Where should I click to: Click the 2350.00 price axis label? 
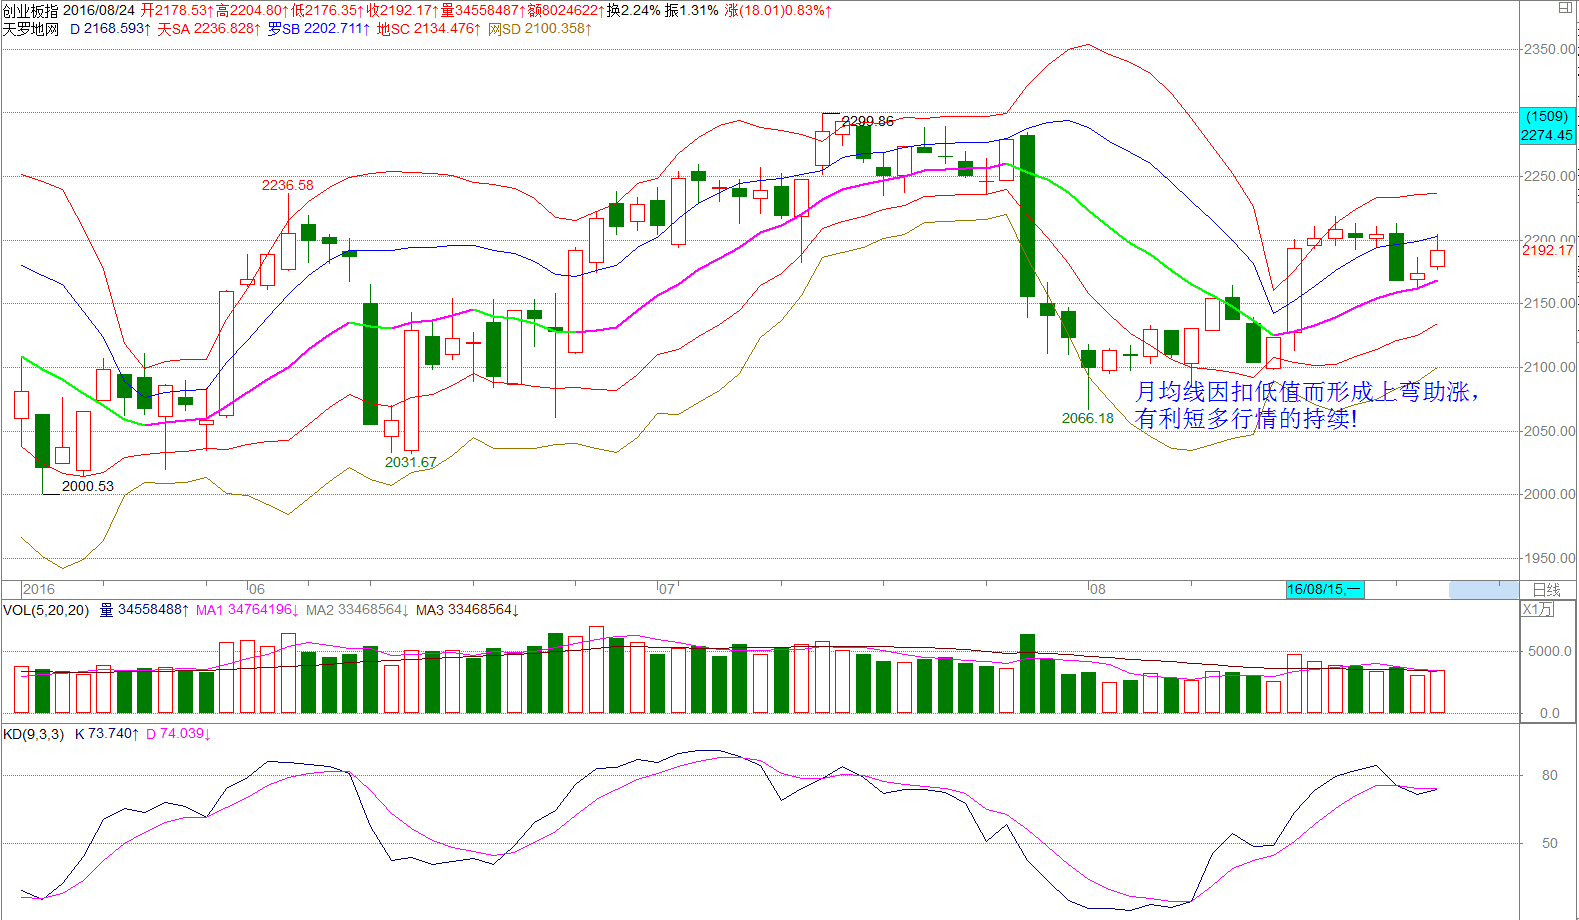pyautogui.click(x=1549, y=49)
